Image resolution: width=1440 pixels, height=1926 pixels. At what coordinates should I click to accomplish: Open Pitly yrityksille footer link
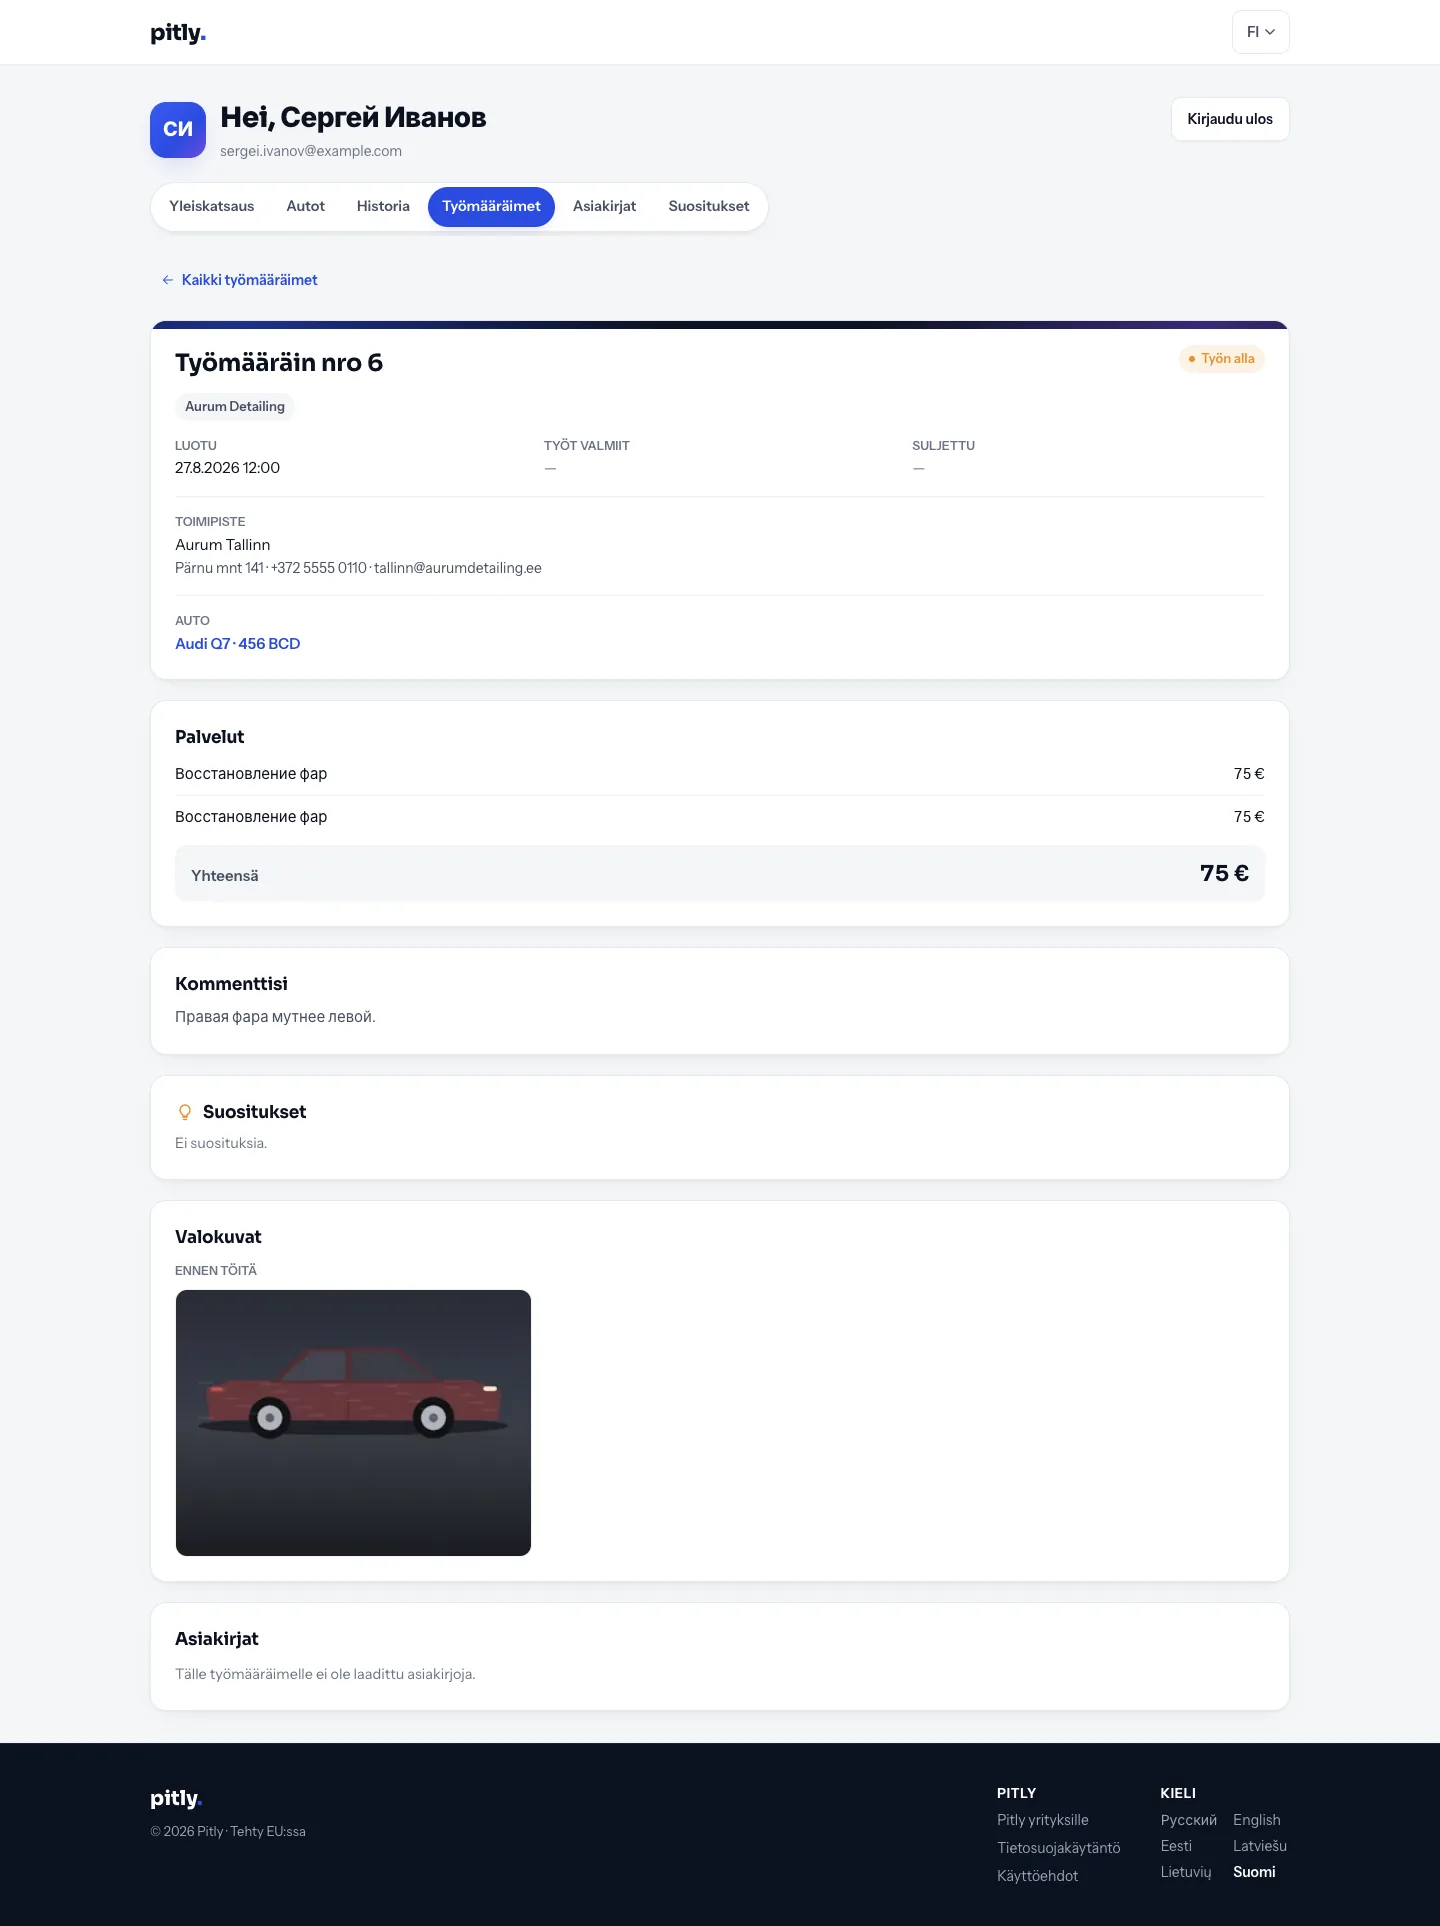click(x=1042, y=1820)
